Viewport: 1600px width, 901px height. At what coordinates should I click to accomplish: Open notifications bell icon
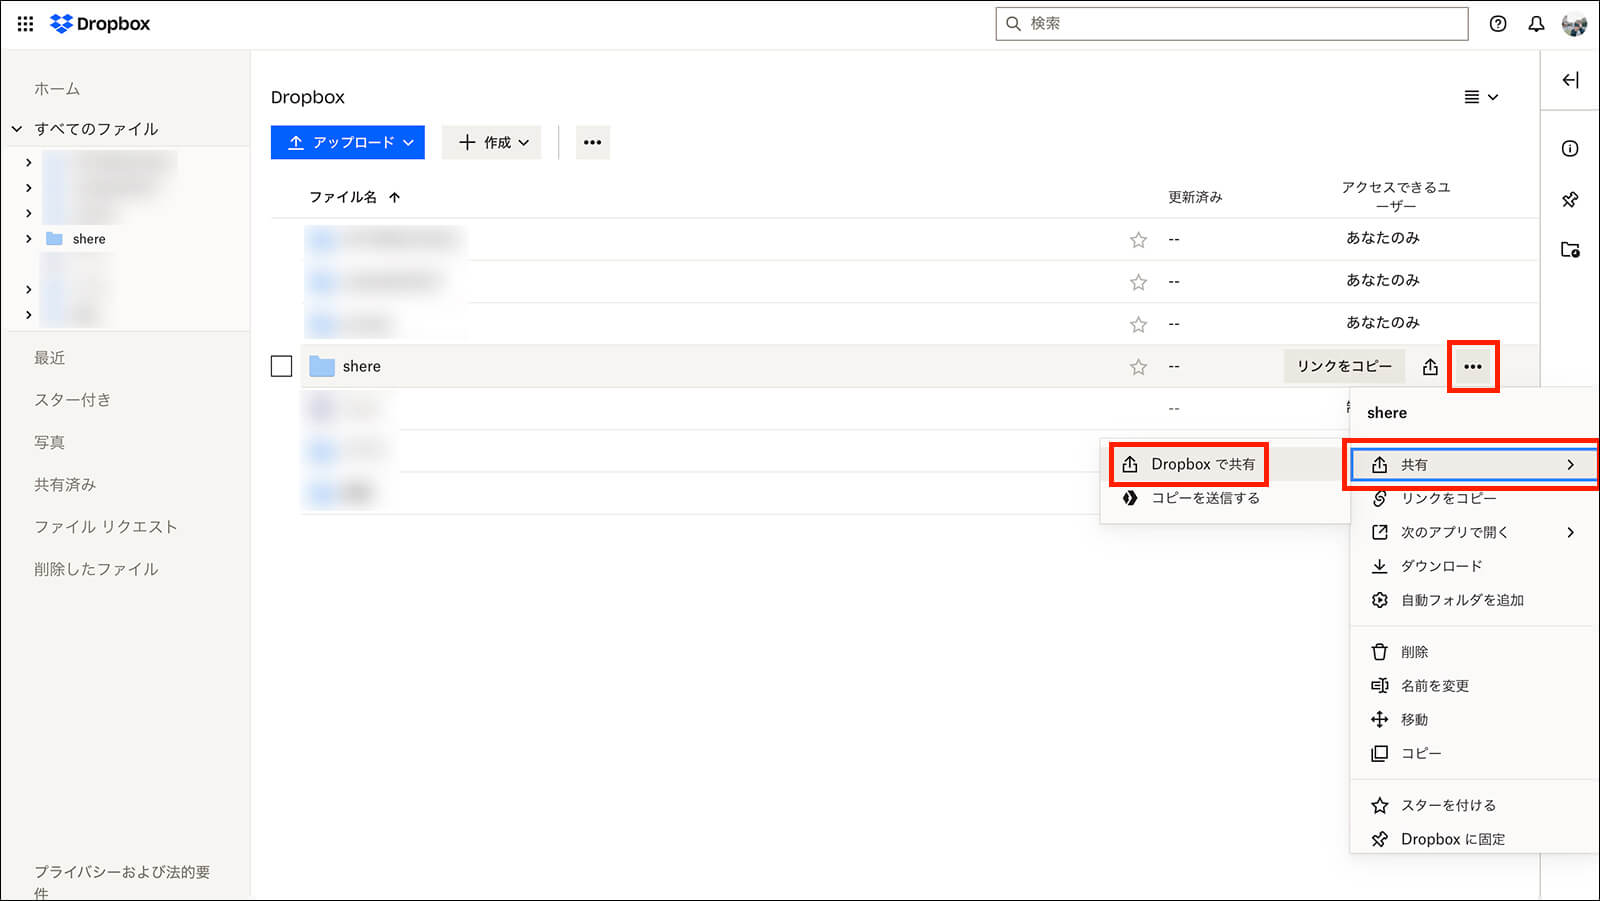pos(1536,24)
